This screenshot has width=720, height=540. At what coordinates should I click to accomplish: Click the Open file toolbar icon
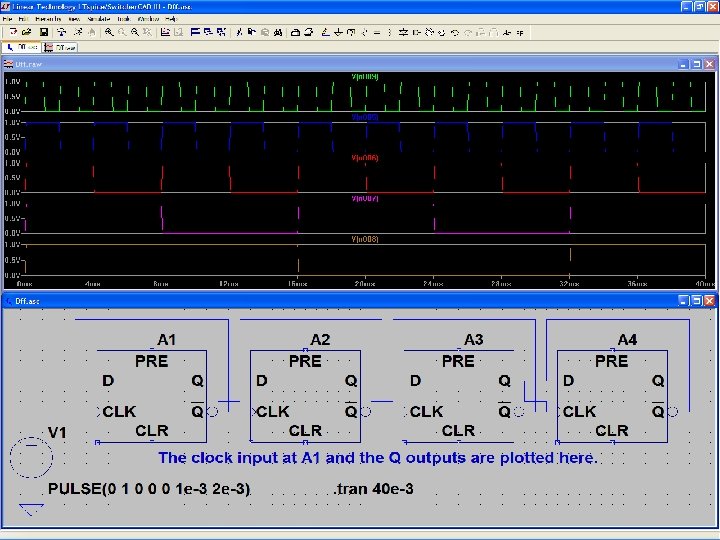click(x=28, y=32)
